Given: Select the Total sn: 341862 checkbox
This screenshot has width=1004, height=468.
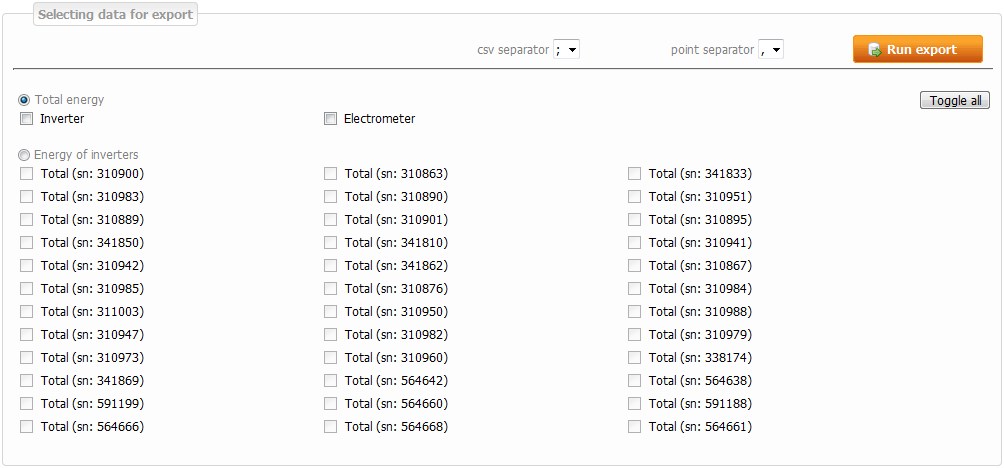Looking at the screenshot, I should point(331,266).
